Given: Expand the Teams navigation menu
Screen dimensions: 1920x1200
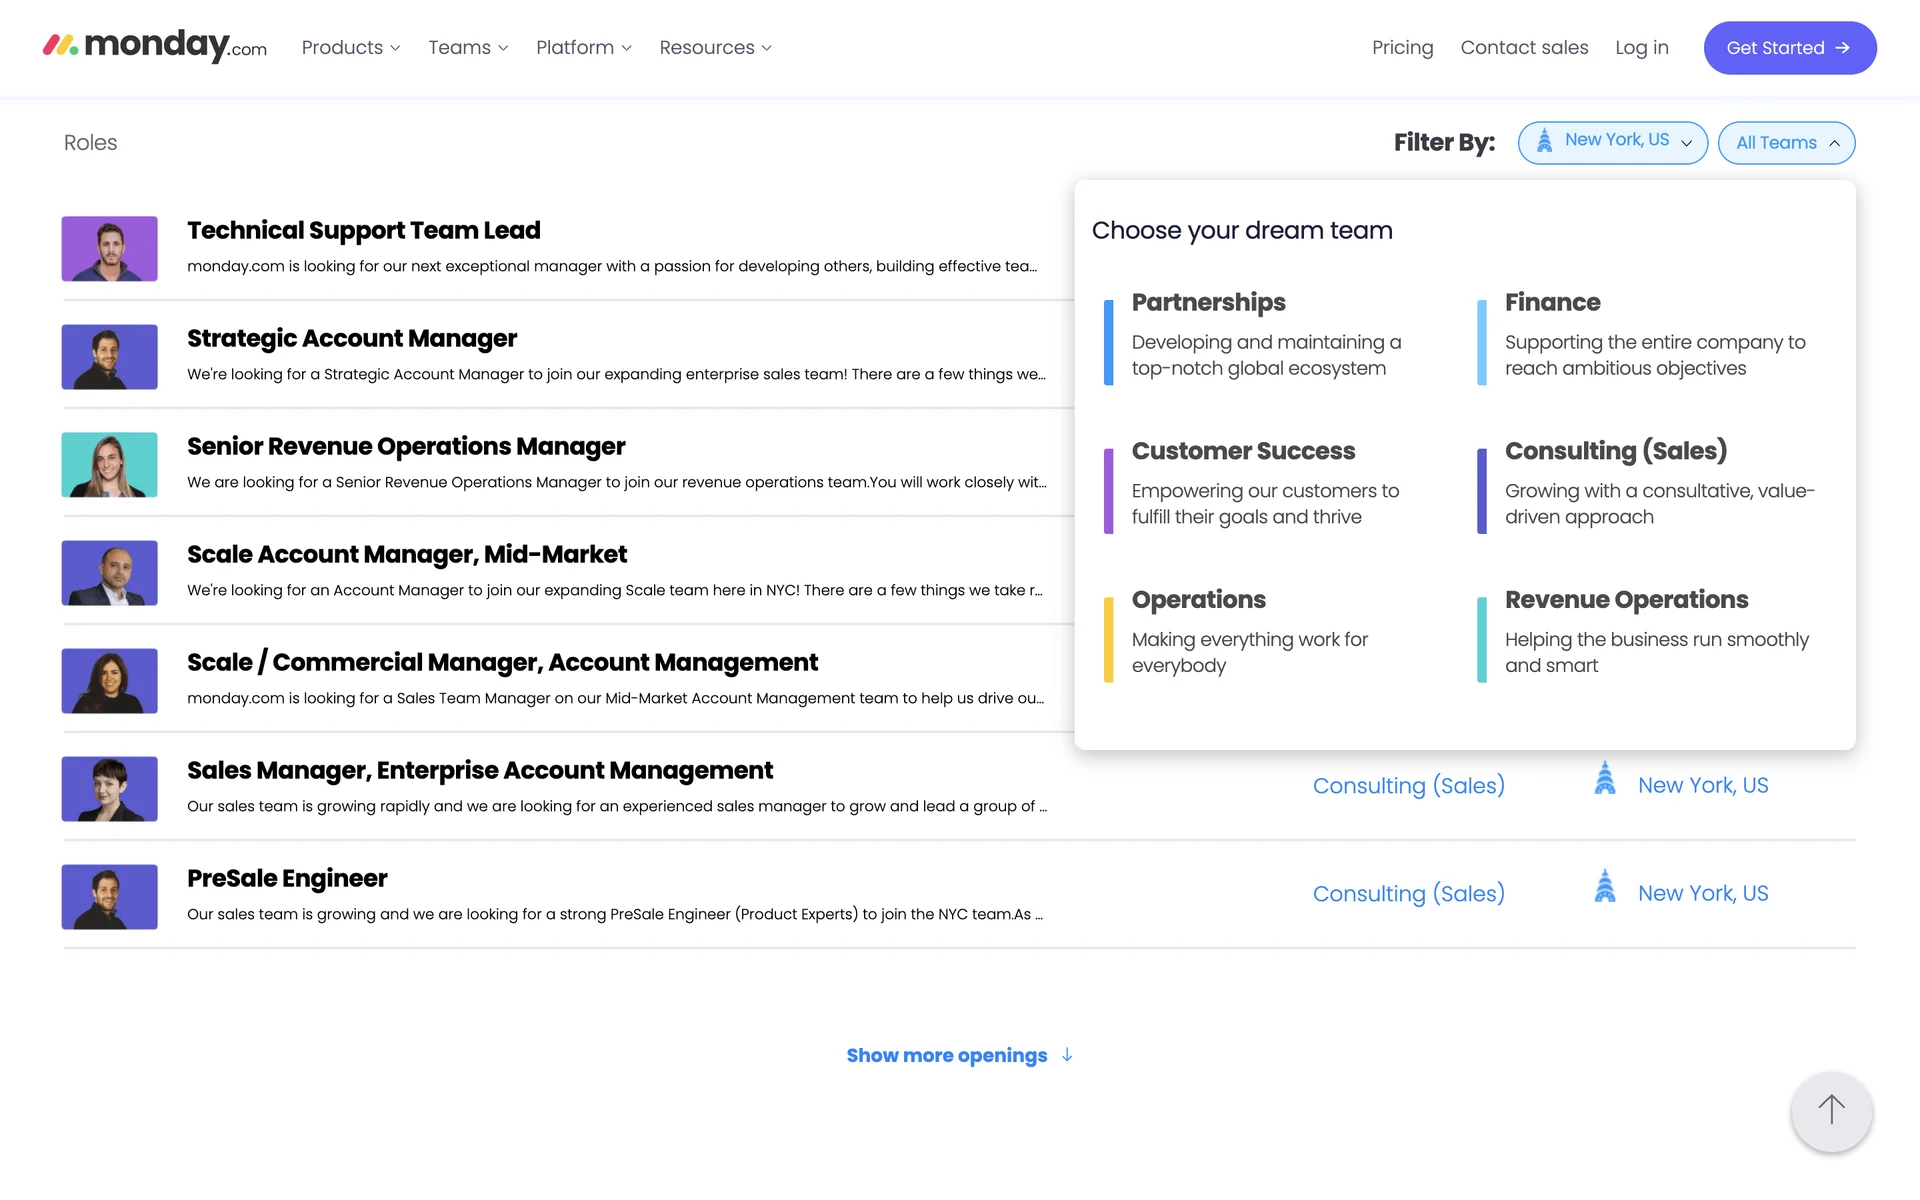Looking at the screenshot, I should click(468, 48).
